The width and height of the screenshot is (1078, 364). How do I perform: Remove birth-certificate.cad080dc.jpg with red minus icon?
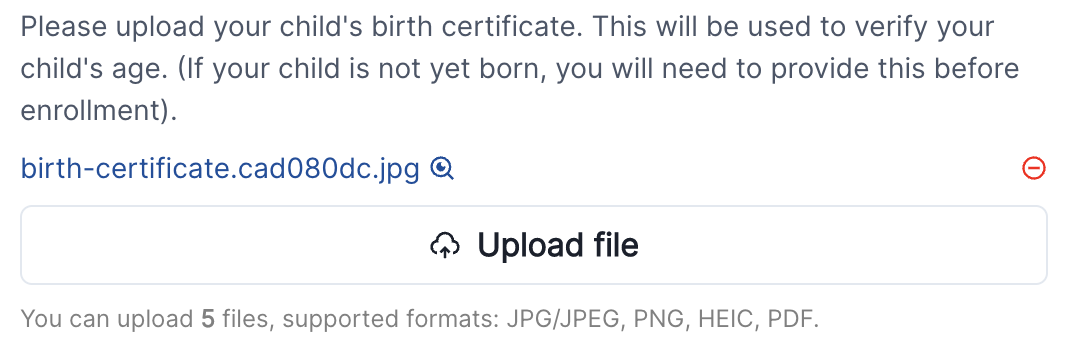coord(1034,168)
